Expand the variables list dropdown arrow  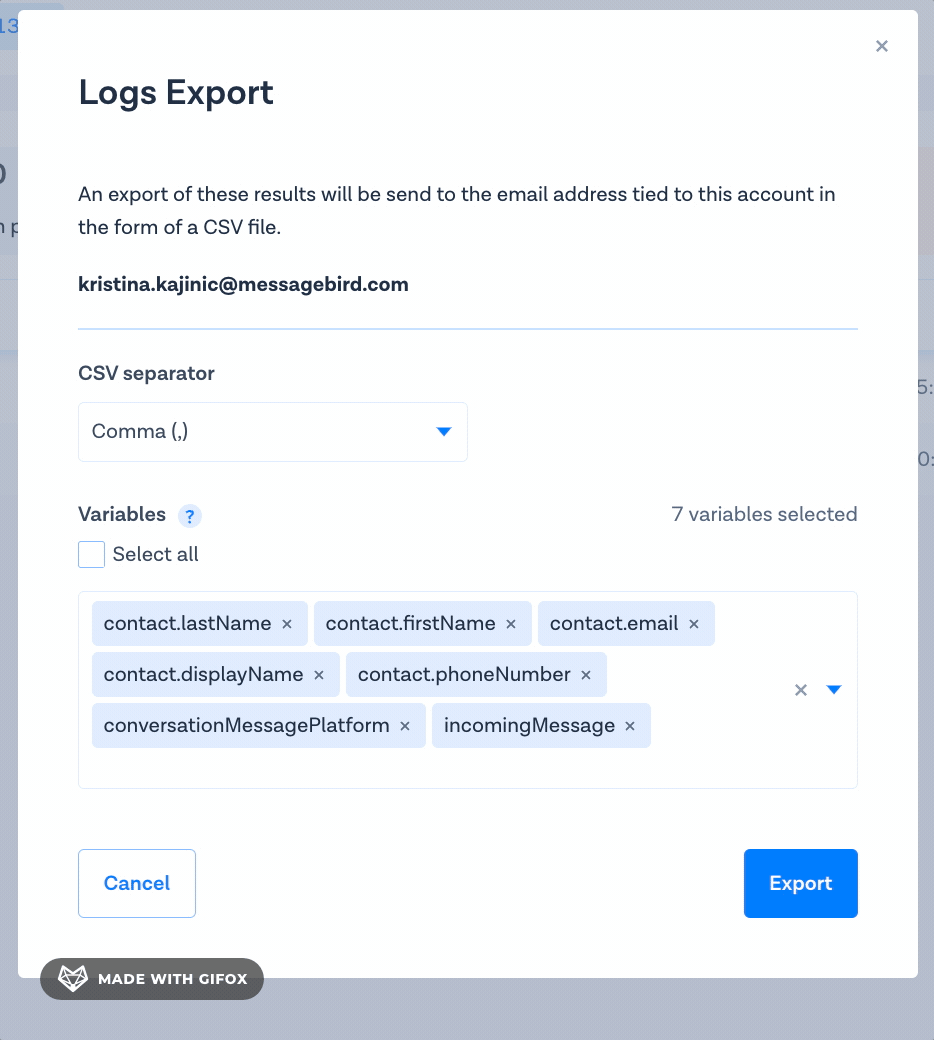click(x=834, y=690)
